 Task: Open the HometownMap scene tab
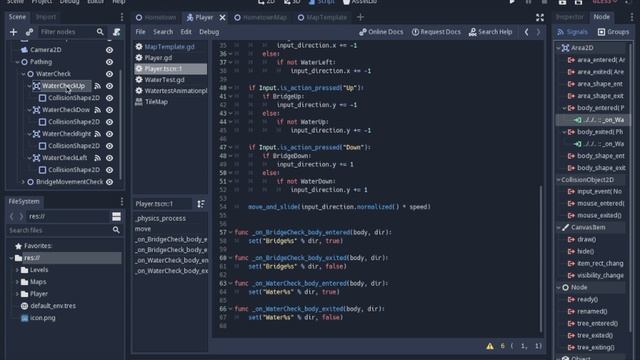[260, 17]
